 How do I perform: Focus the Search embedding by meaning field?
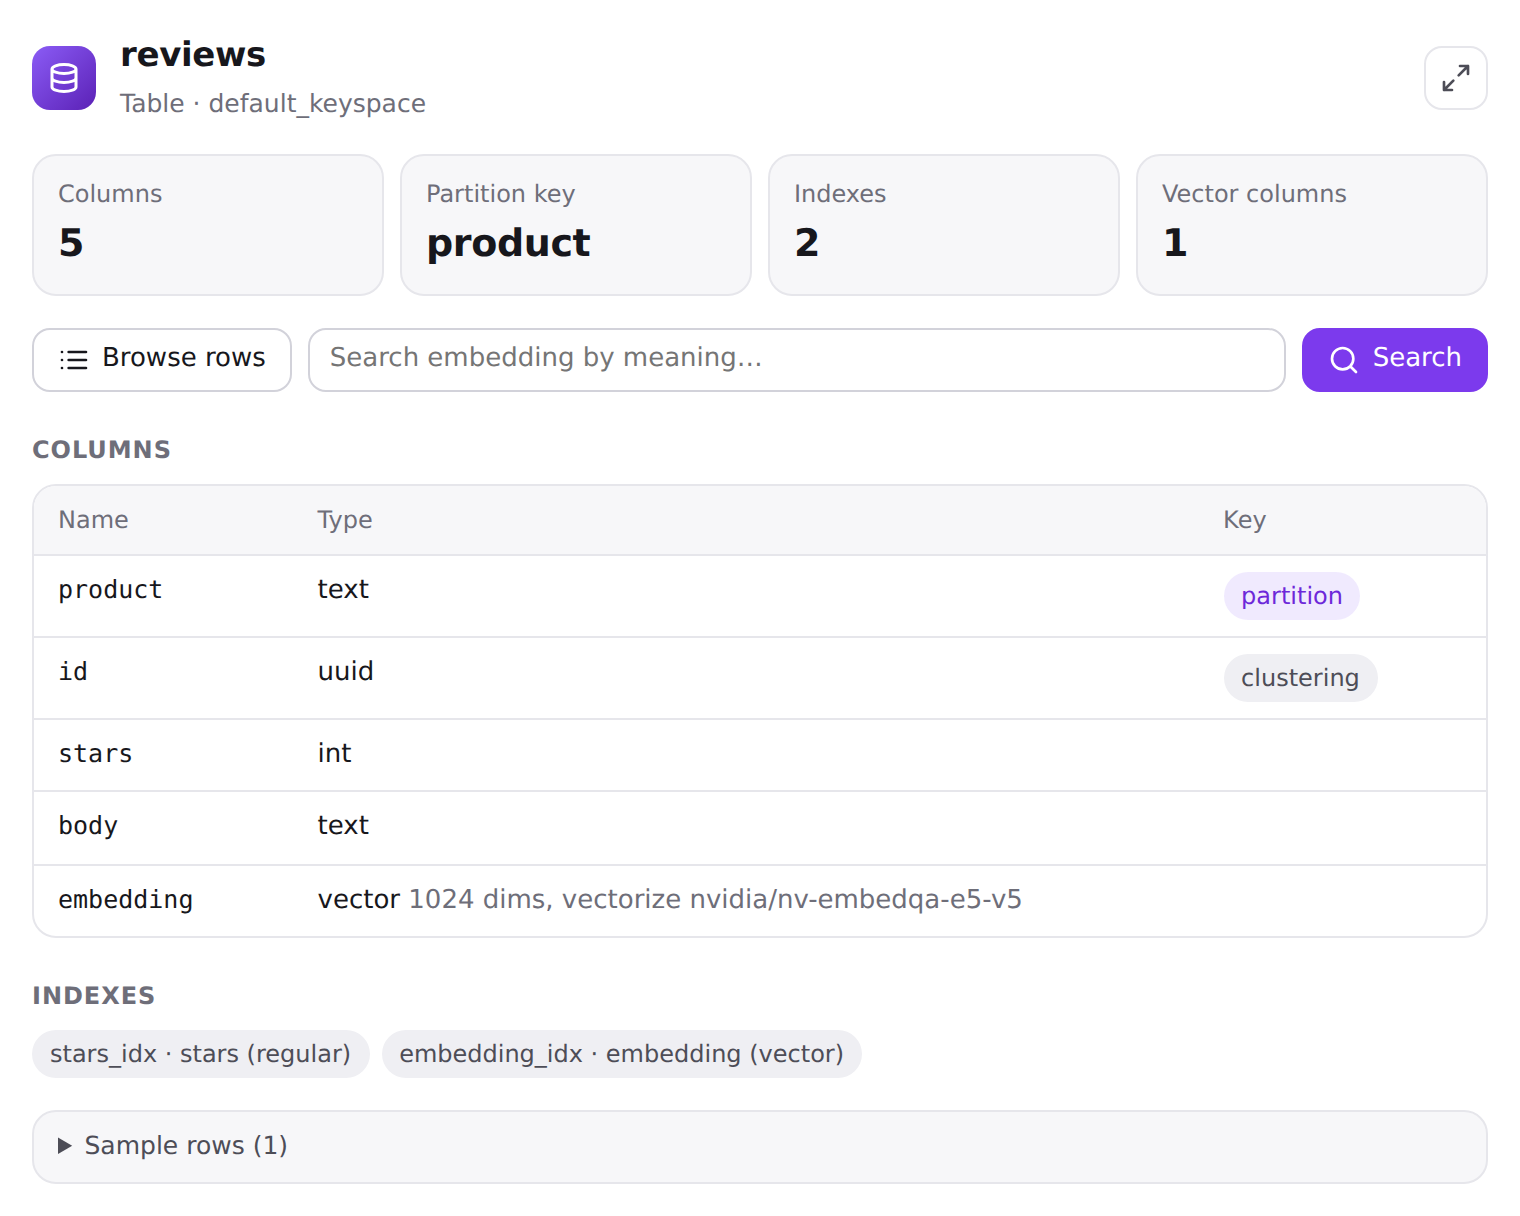[x=796, y=360]
